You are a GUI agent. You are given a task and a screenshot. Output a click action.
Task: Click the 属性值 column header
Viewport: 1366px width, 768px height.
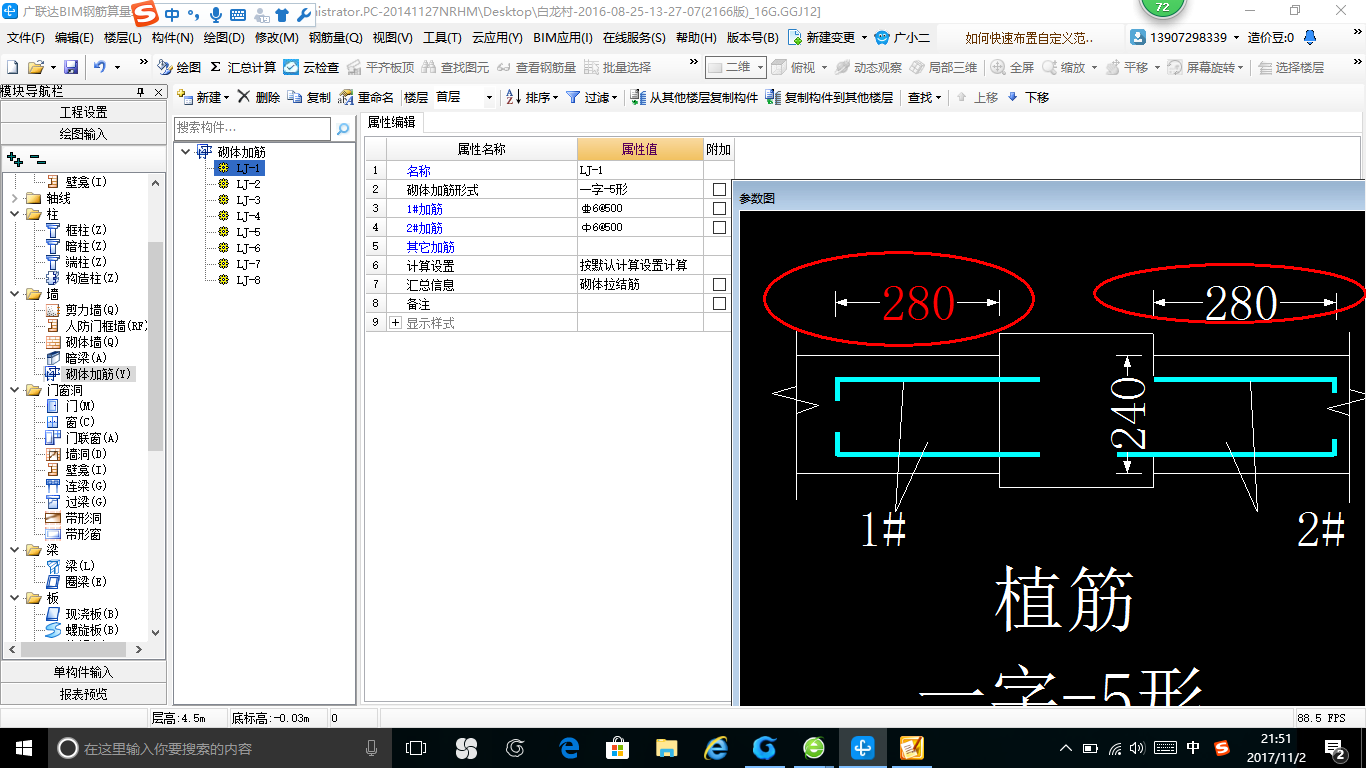click(x=640, y=149)
